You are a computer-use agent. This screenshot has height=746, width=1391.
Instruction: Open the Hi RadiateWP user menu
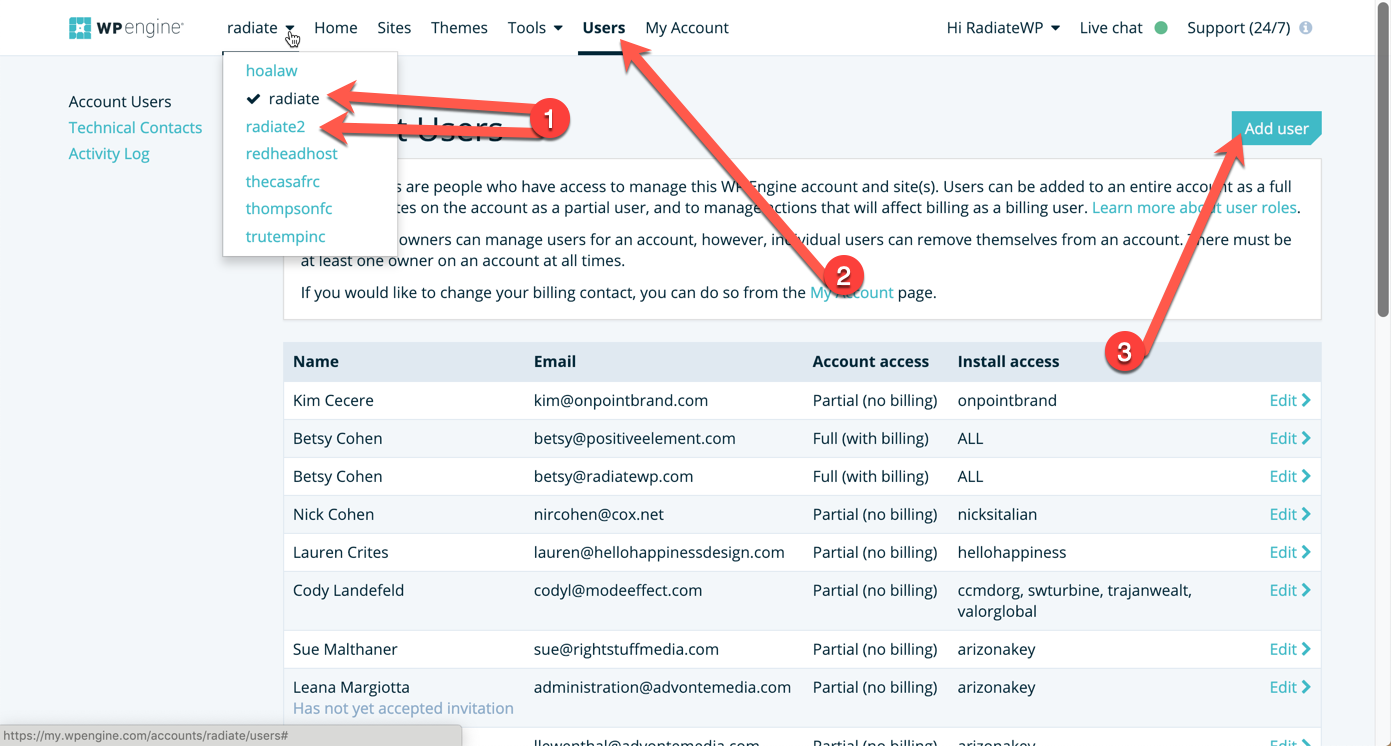(x=1003, y=28)
